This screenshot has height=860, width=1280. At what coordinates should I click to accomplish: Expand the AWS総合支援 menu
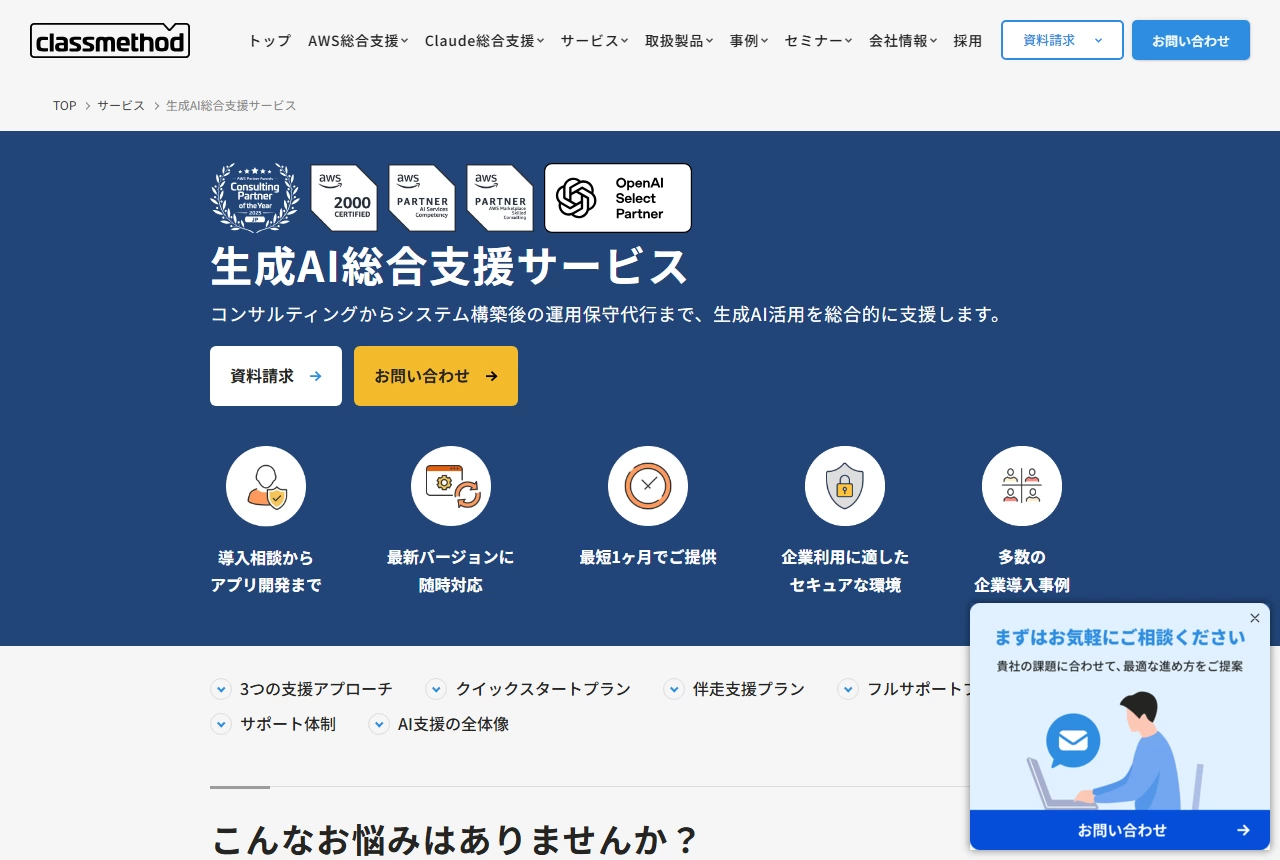click(x=358, y=41)
